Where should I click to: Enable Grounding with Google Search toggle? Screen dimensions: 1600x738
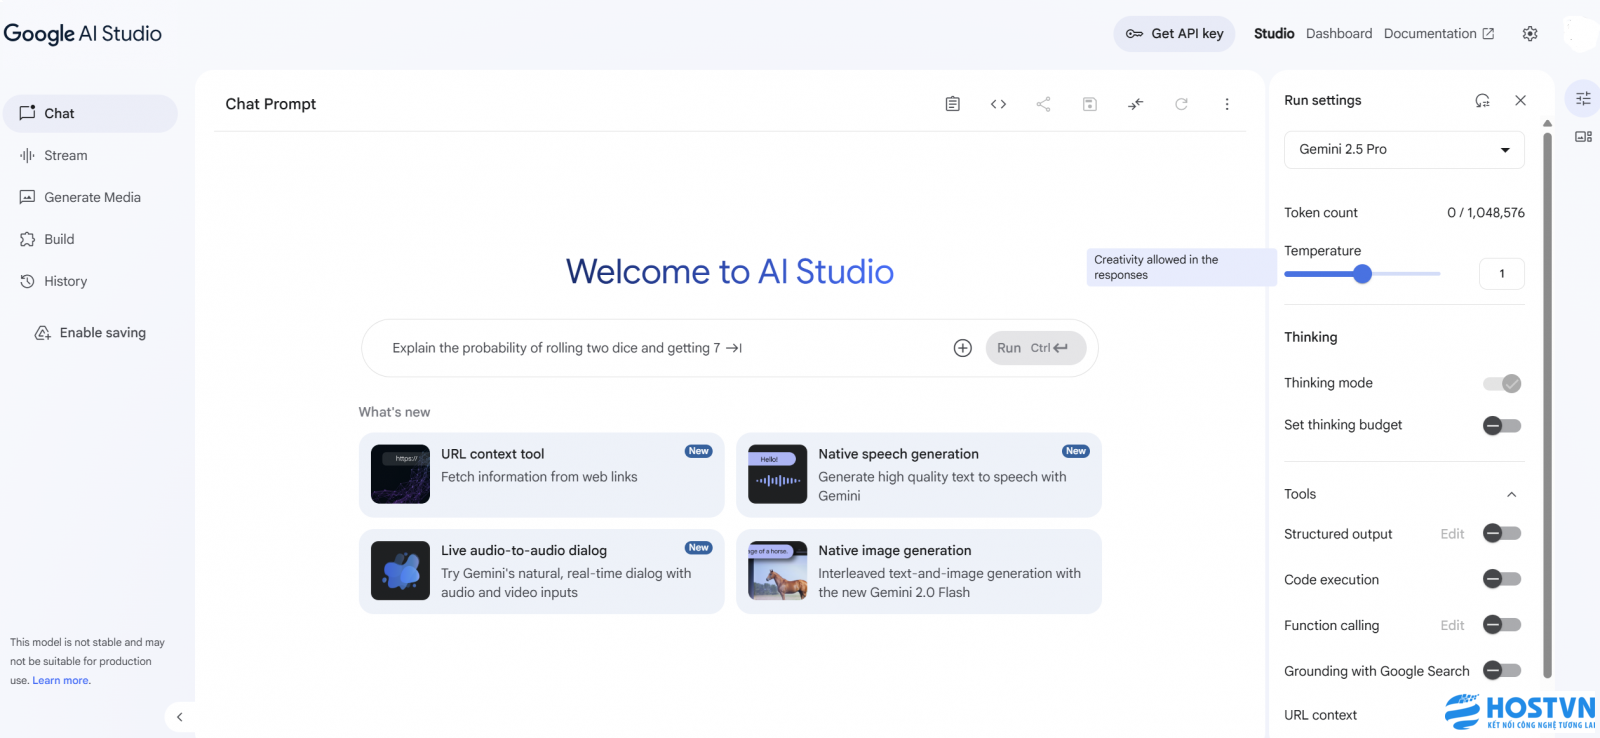1502,670
